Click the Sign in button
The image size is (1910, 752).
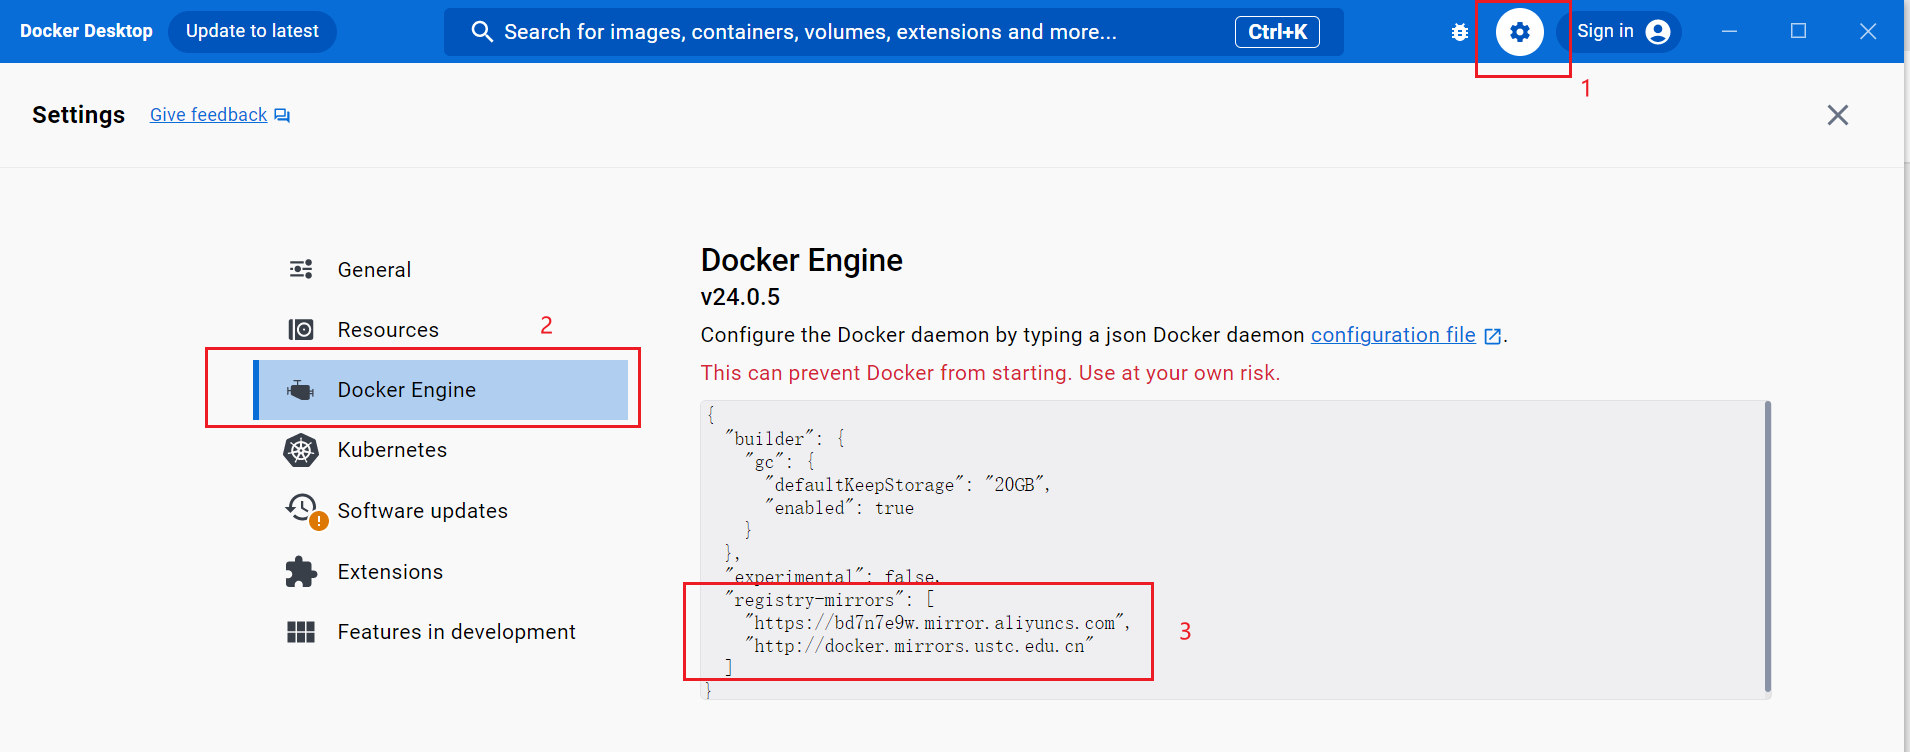click(1619, 32)
